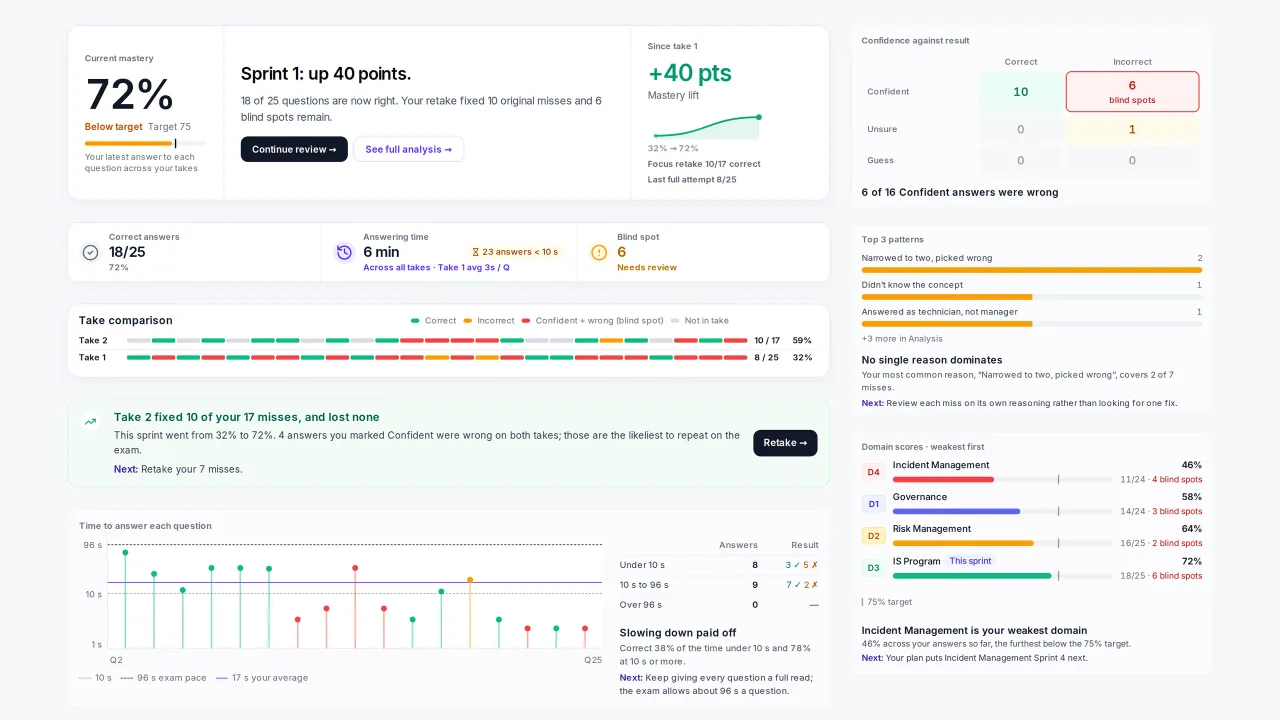Screen dimensions: 1280x720
Task: Click the Below target label
Action: click(x=114, y=127)
